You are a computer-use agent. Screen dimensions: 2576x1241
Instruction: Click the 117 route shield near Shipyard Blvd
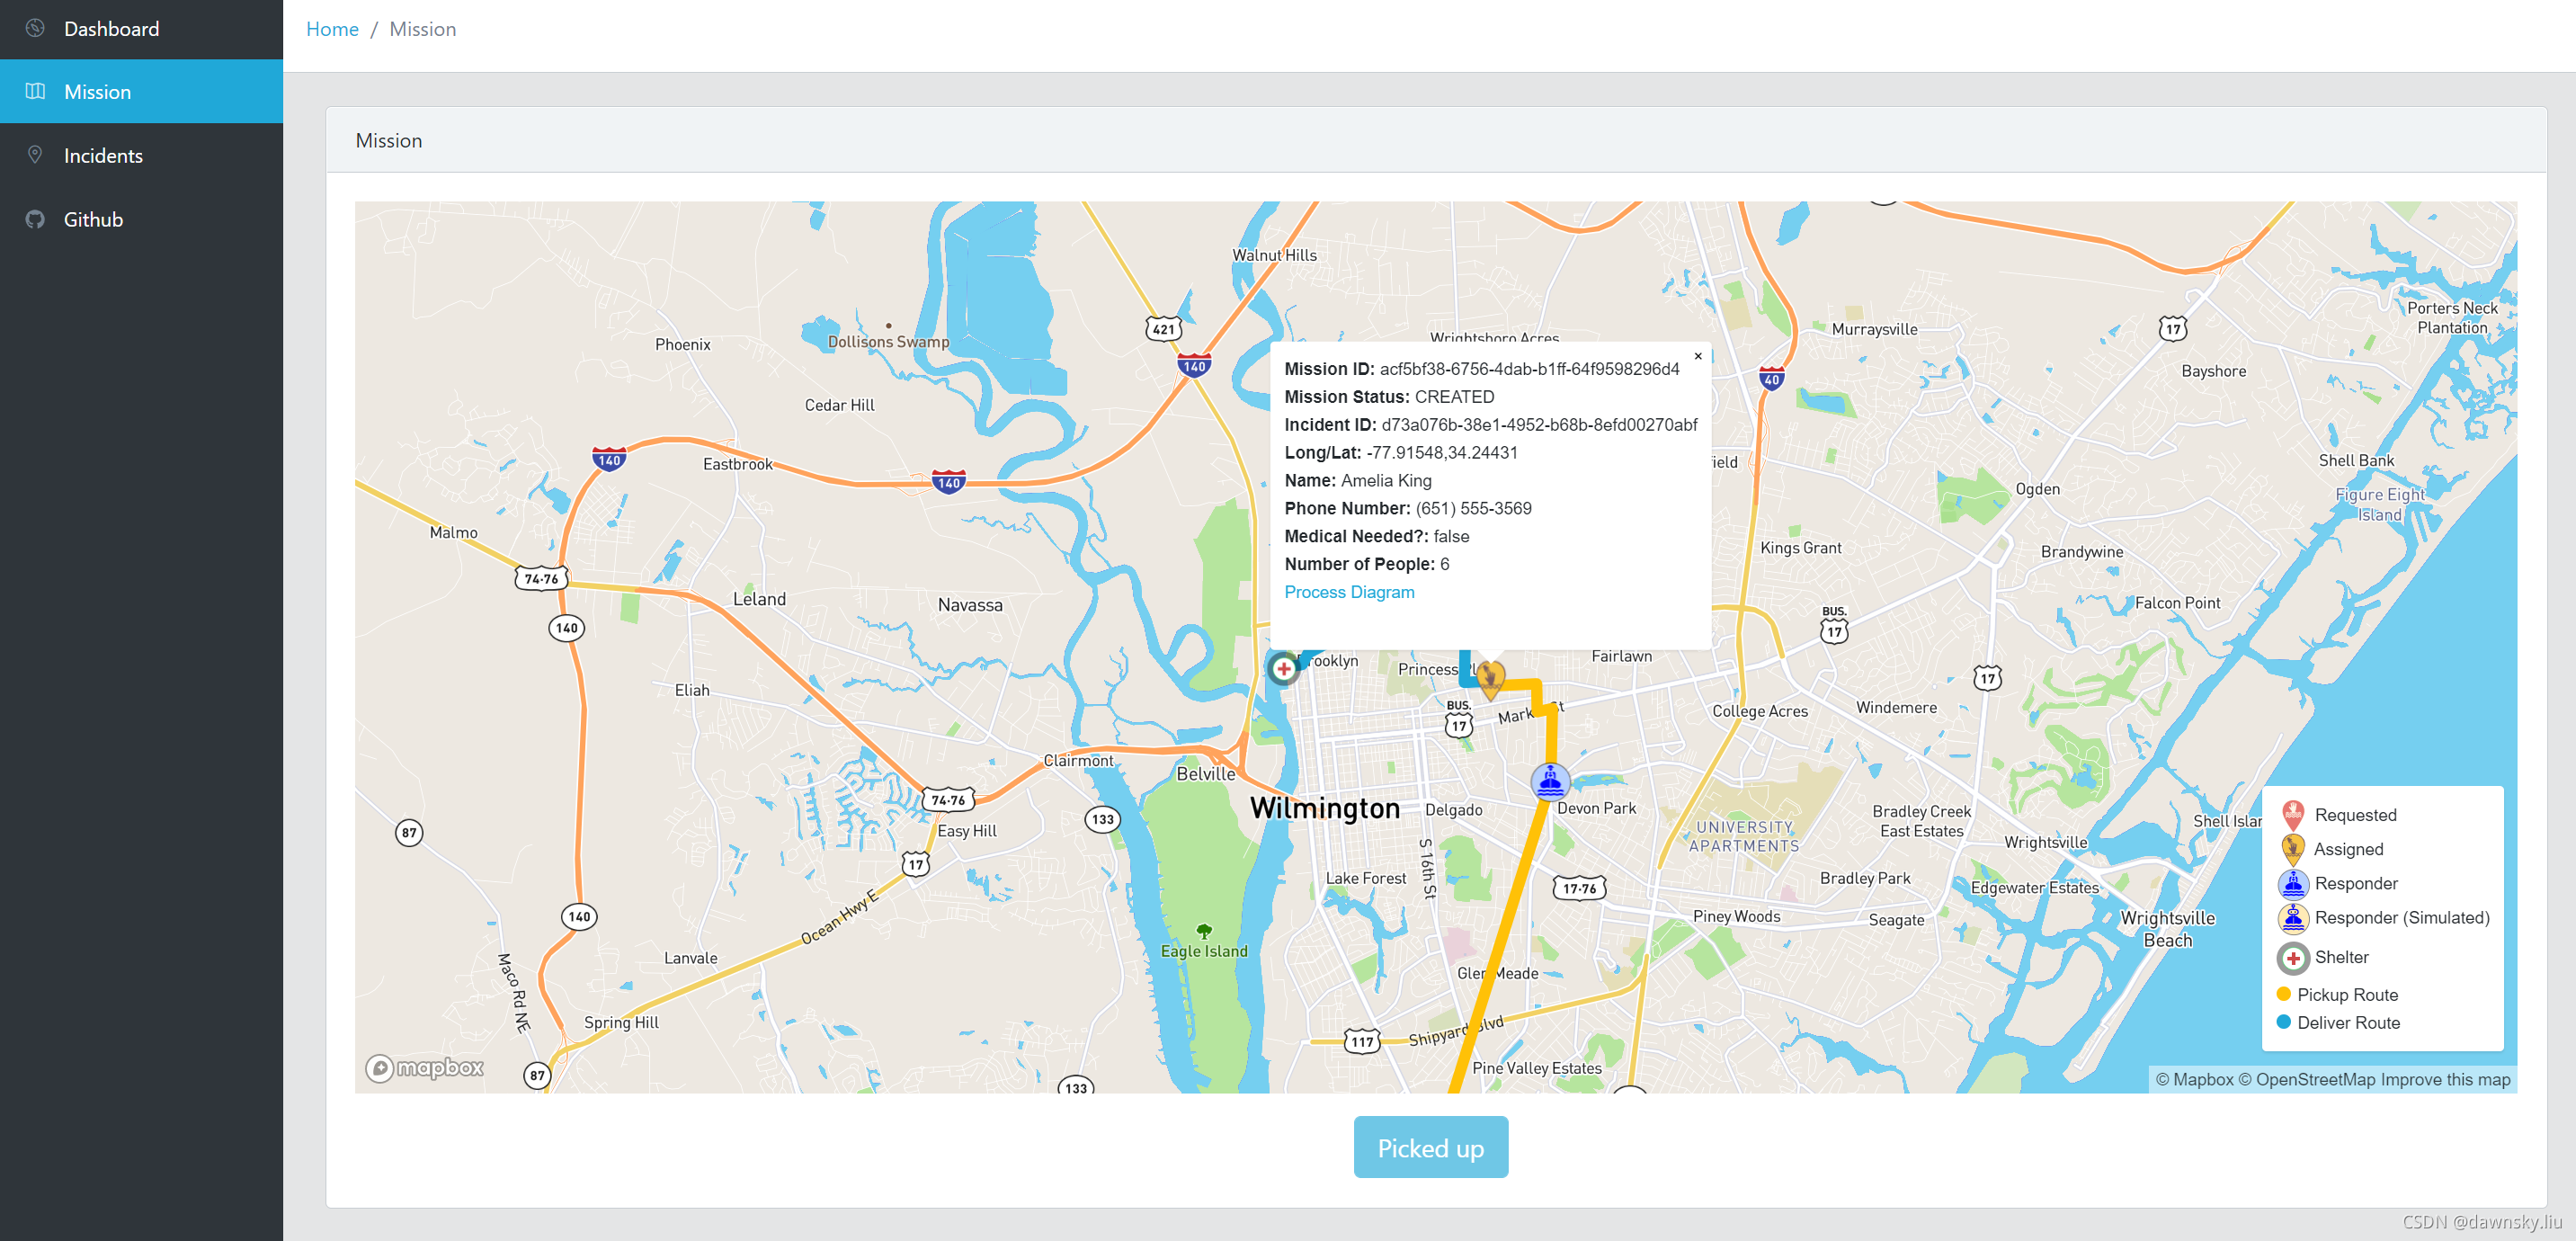tap(1362, 1042)
